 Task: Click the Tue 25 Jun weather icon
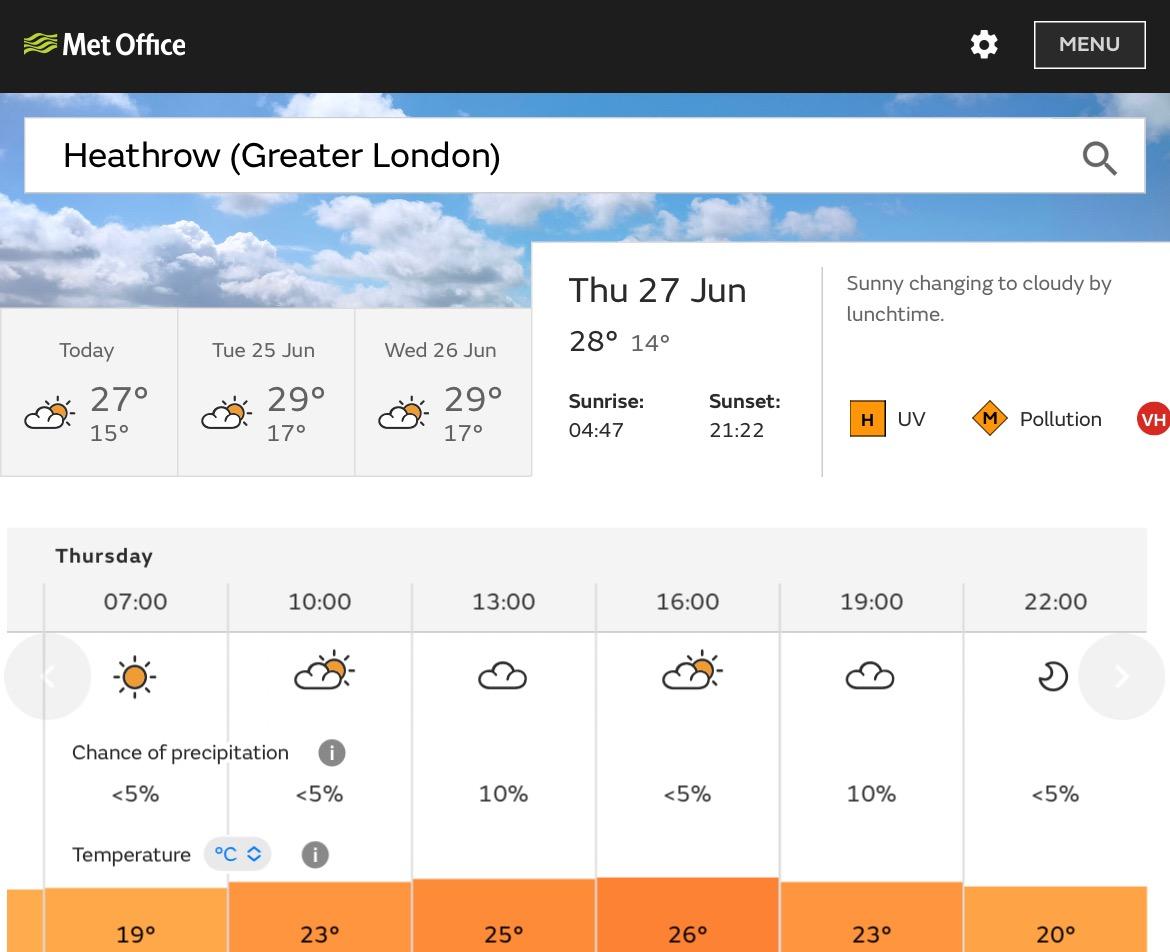click(226, 413)
